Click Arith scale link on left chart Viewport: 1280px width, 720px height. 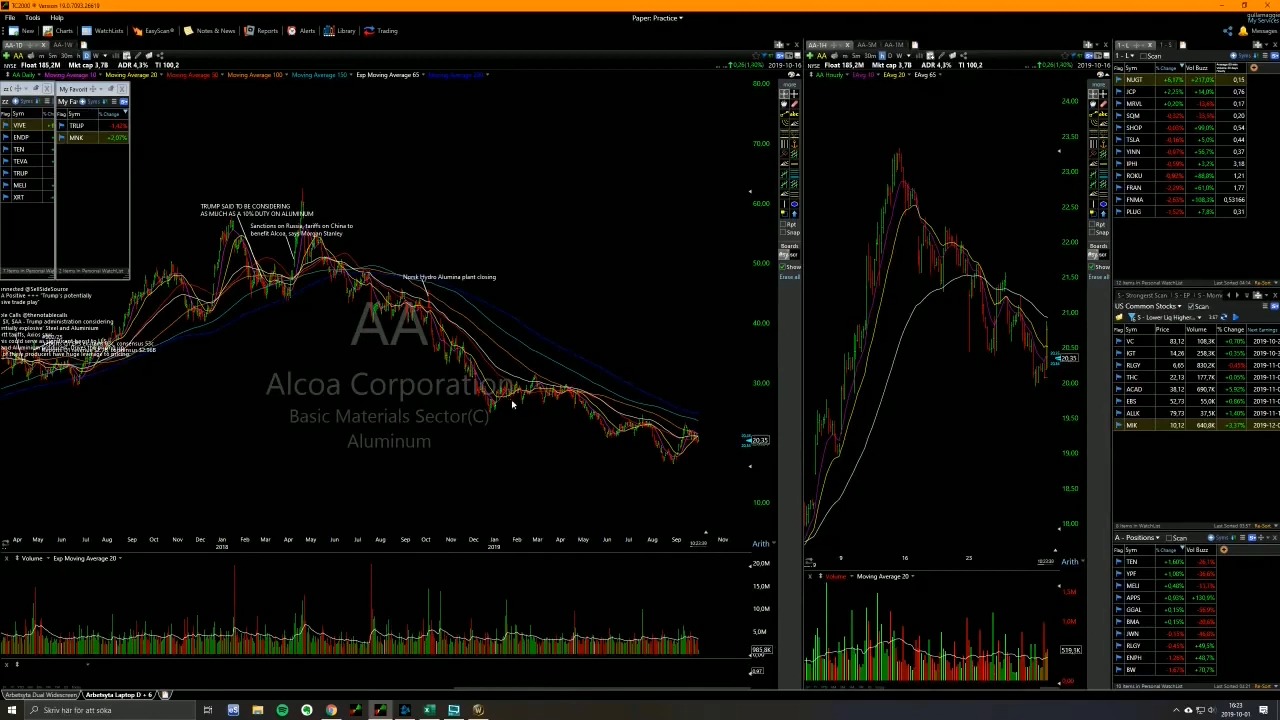[761, 544]
